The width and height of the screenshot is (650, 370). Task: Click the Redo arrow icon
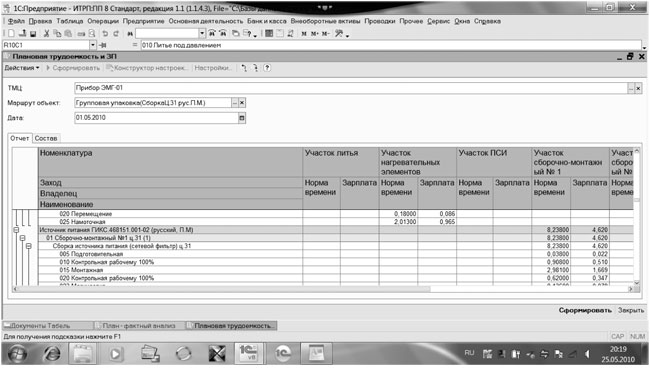click(116, 34)
